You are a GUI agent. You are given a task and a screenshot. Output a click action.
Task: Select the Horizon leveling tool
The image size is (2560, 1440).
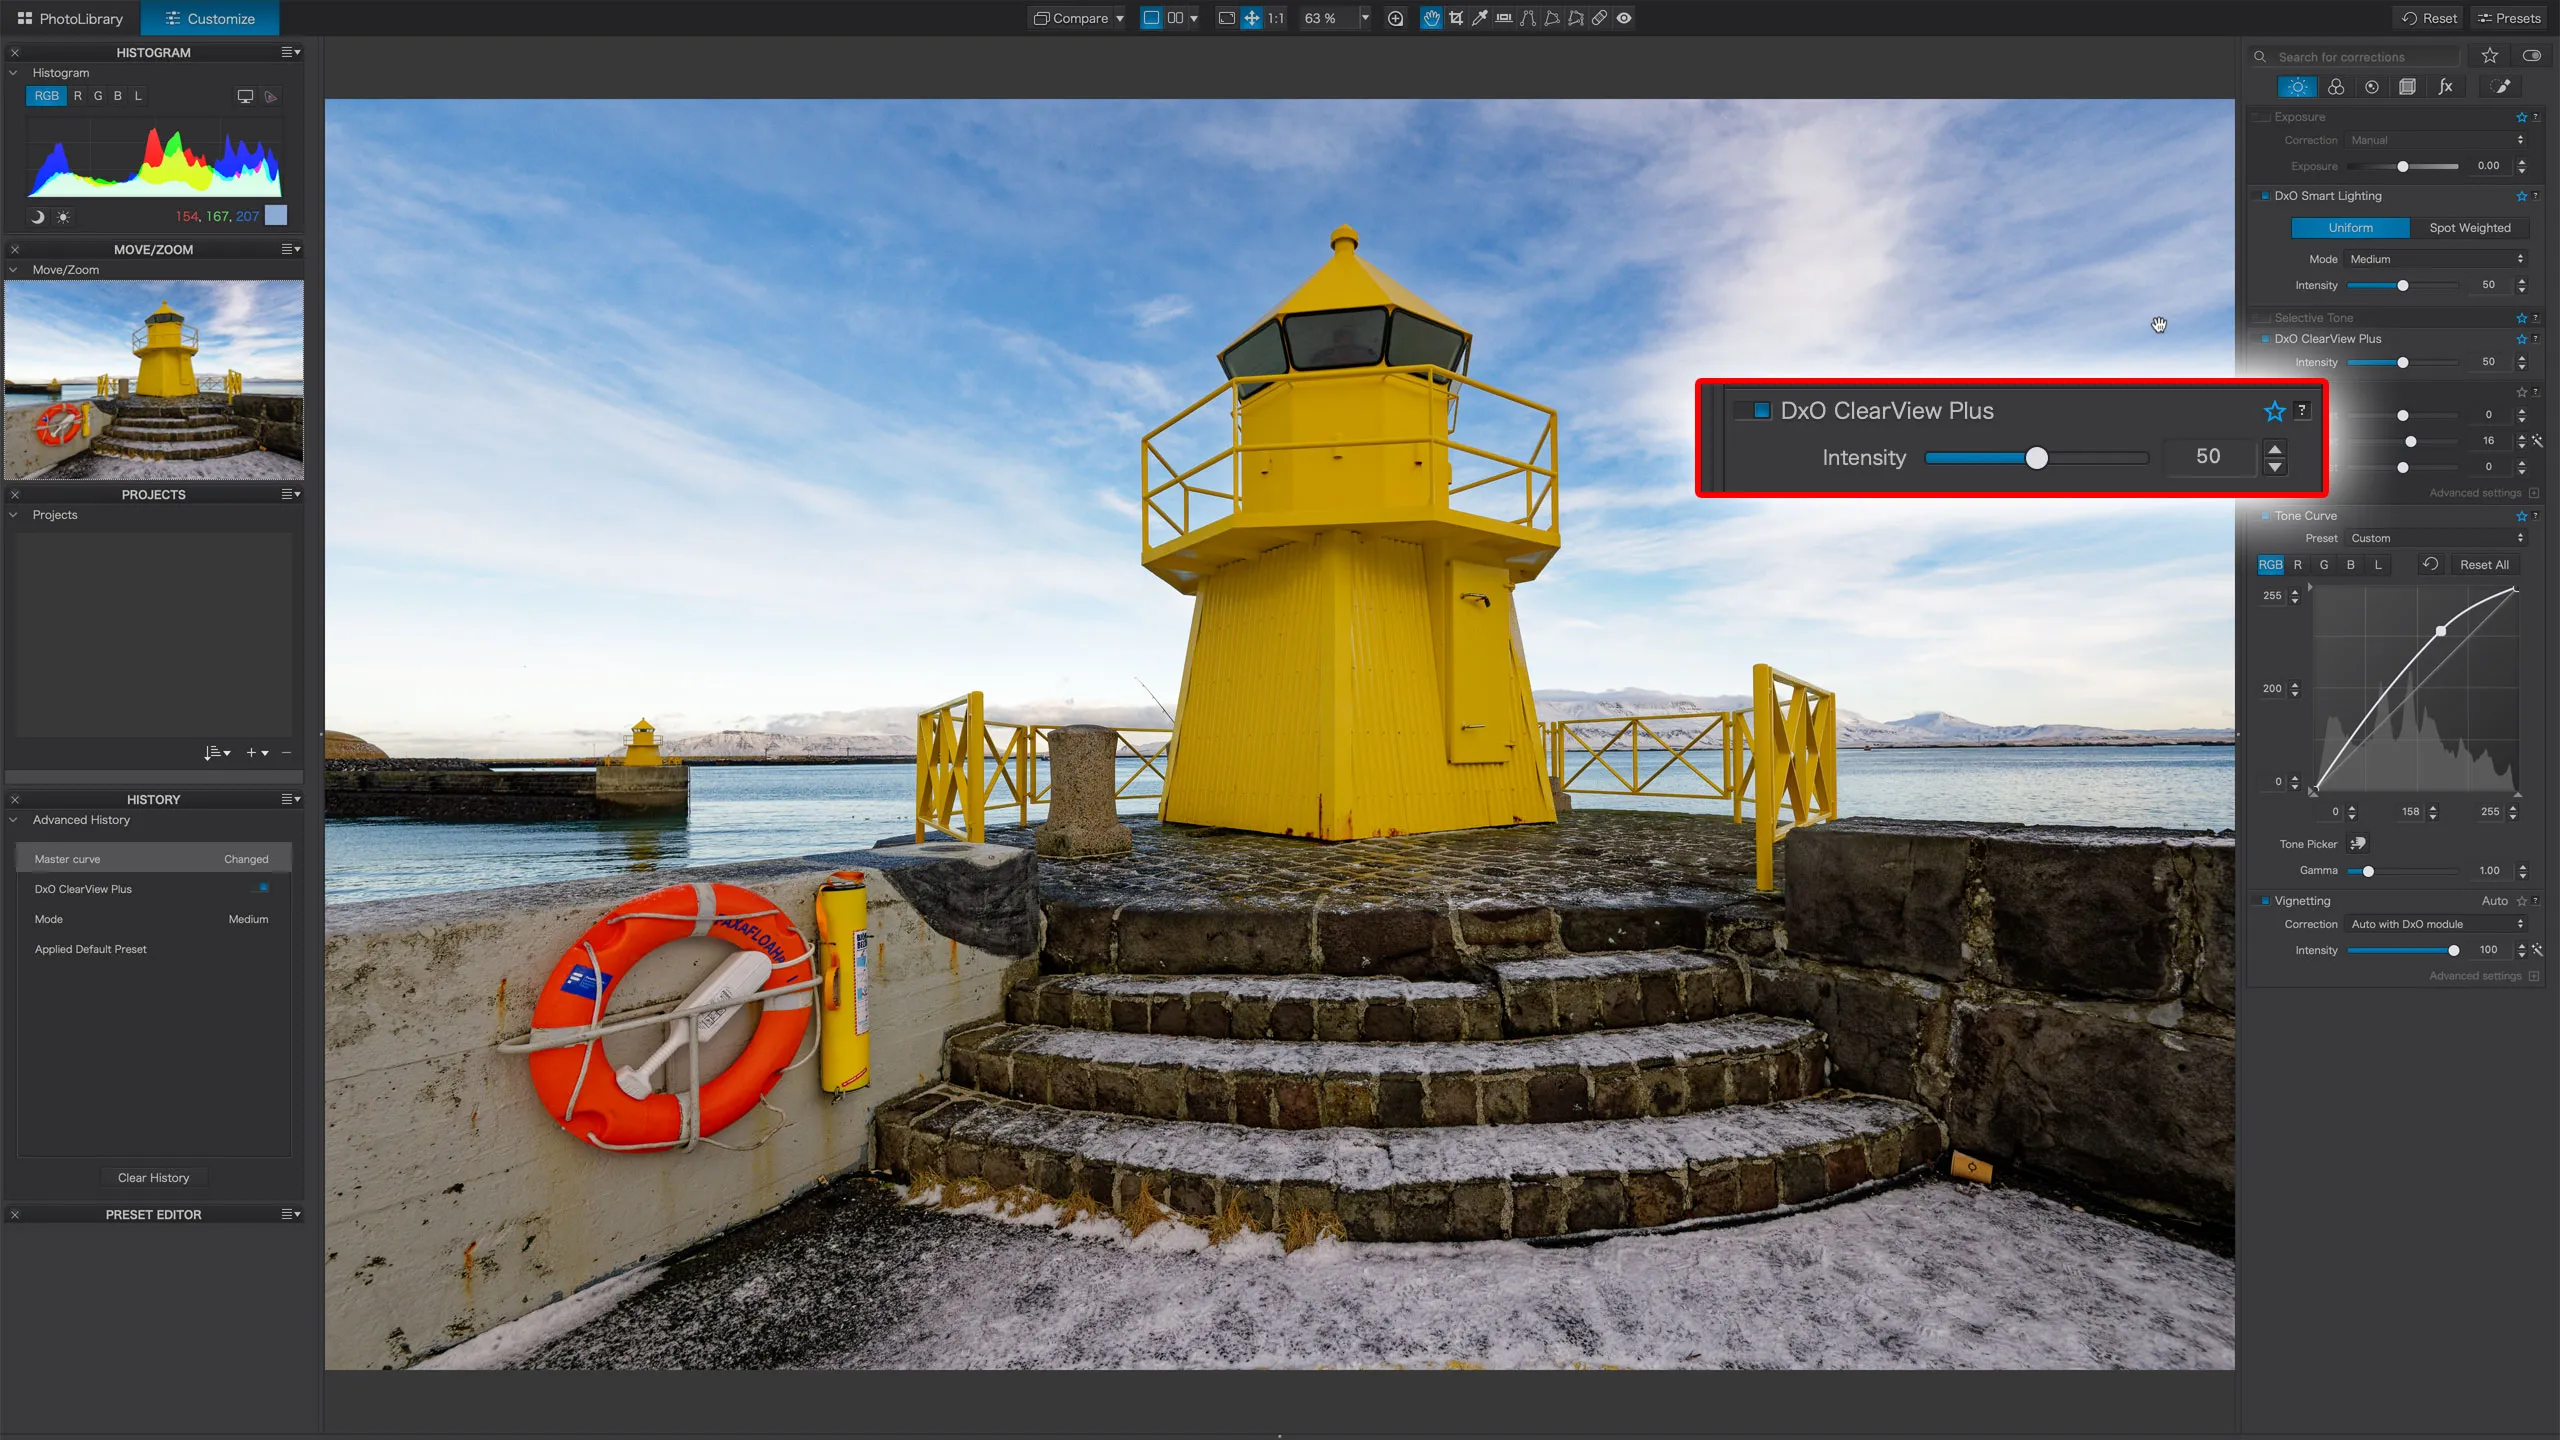coord(1504,18)
